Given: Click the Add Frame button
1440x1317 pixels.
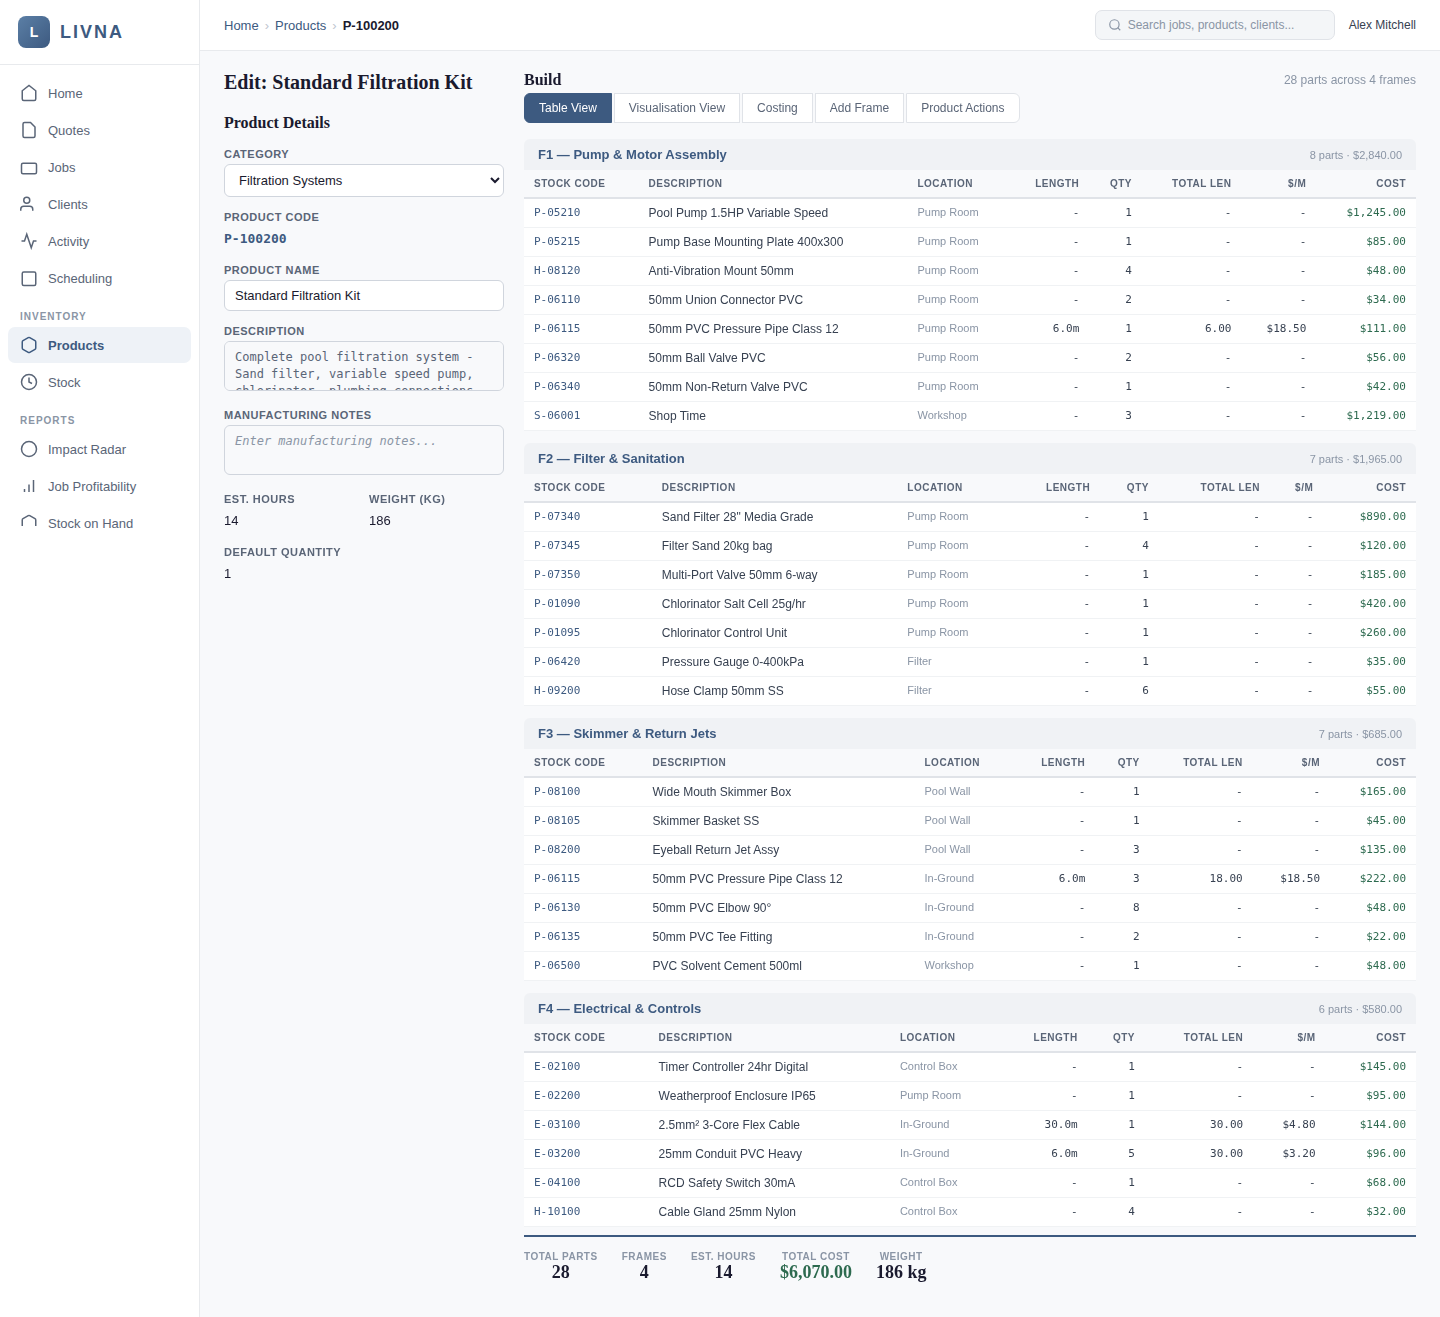Looking at the screenshot, I should (859, 108).
